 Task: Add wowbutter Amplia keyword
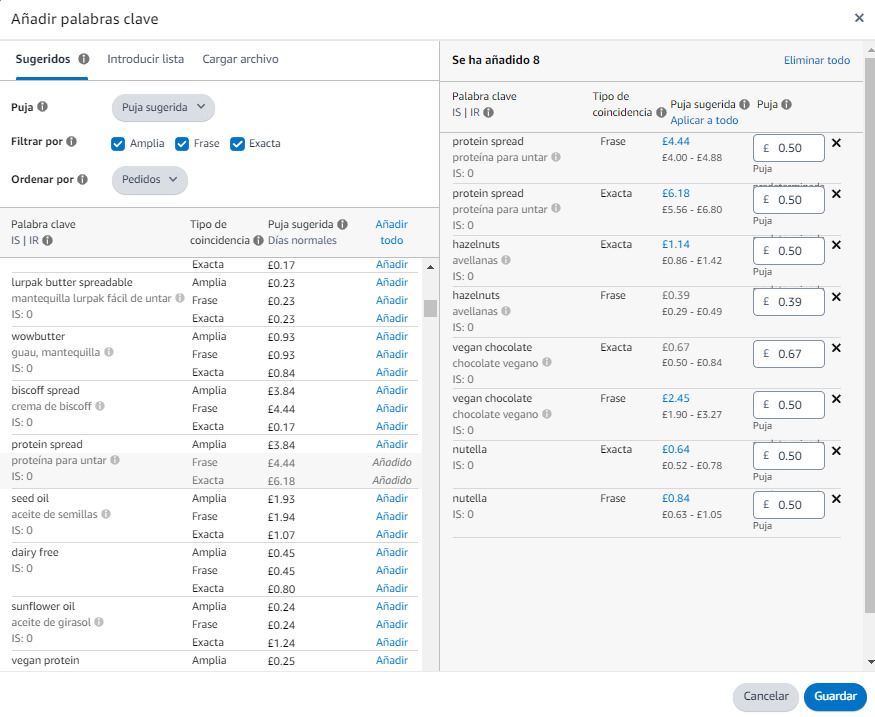coord(391,336)
